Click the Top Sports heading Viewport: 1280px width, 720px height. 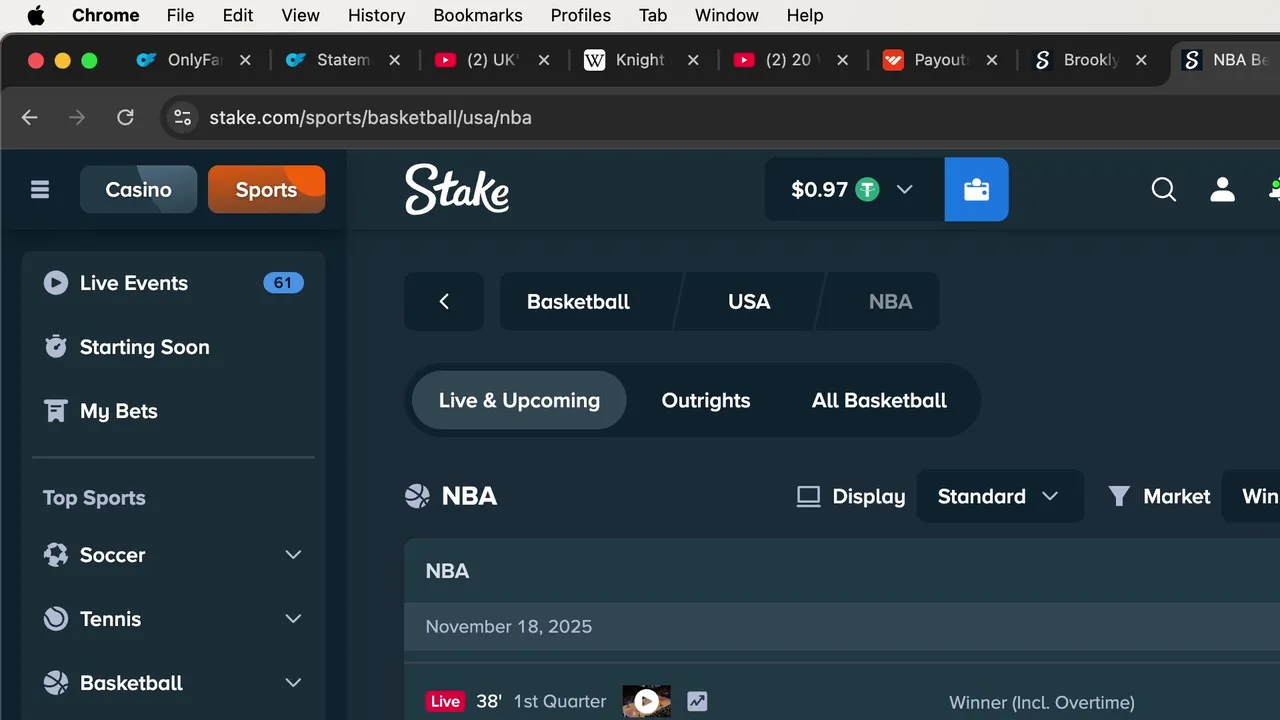(x=94, y=498)
